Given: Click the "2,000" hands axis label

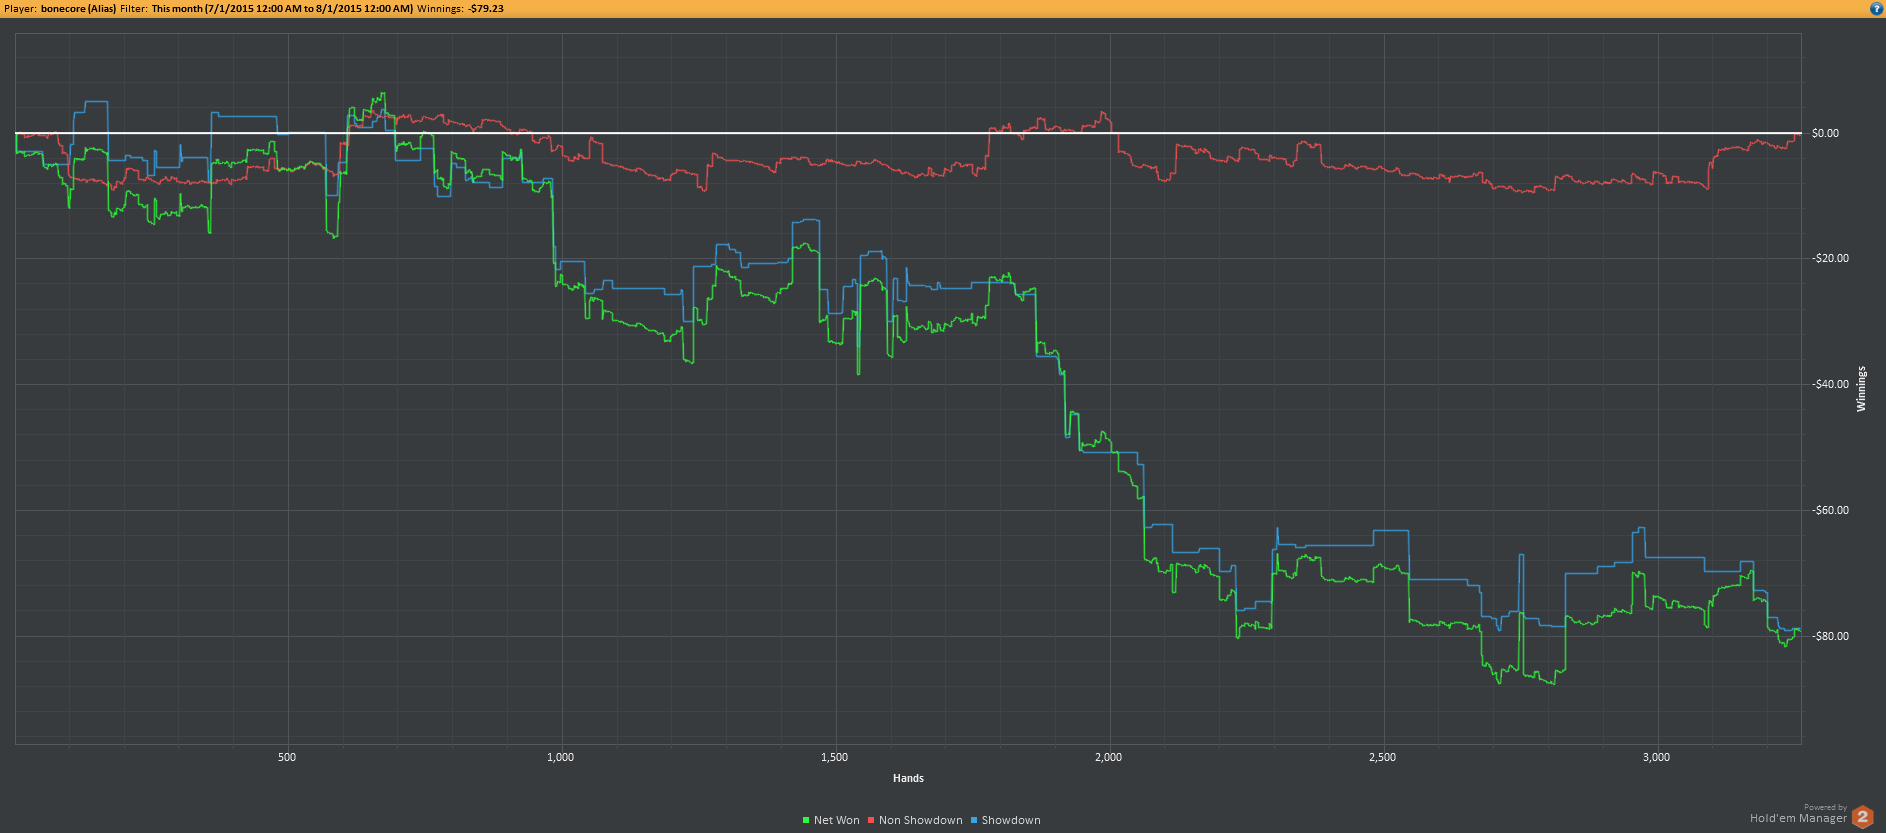Looking at the screenshot, I should tap(1109, 757).
